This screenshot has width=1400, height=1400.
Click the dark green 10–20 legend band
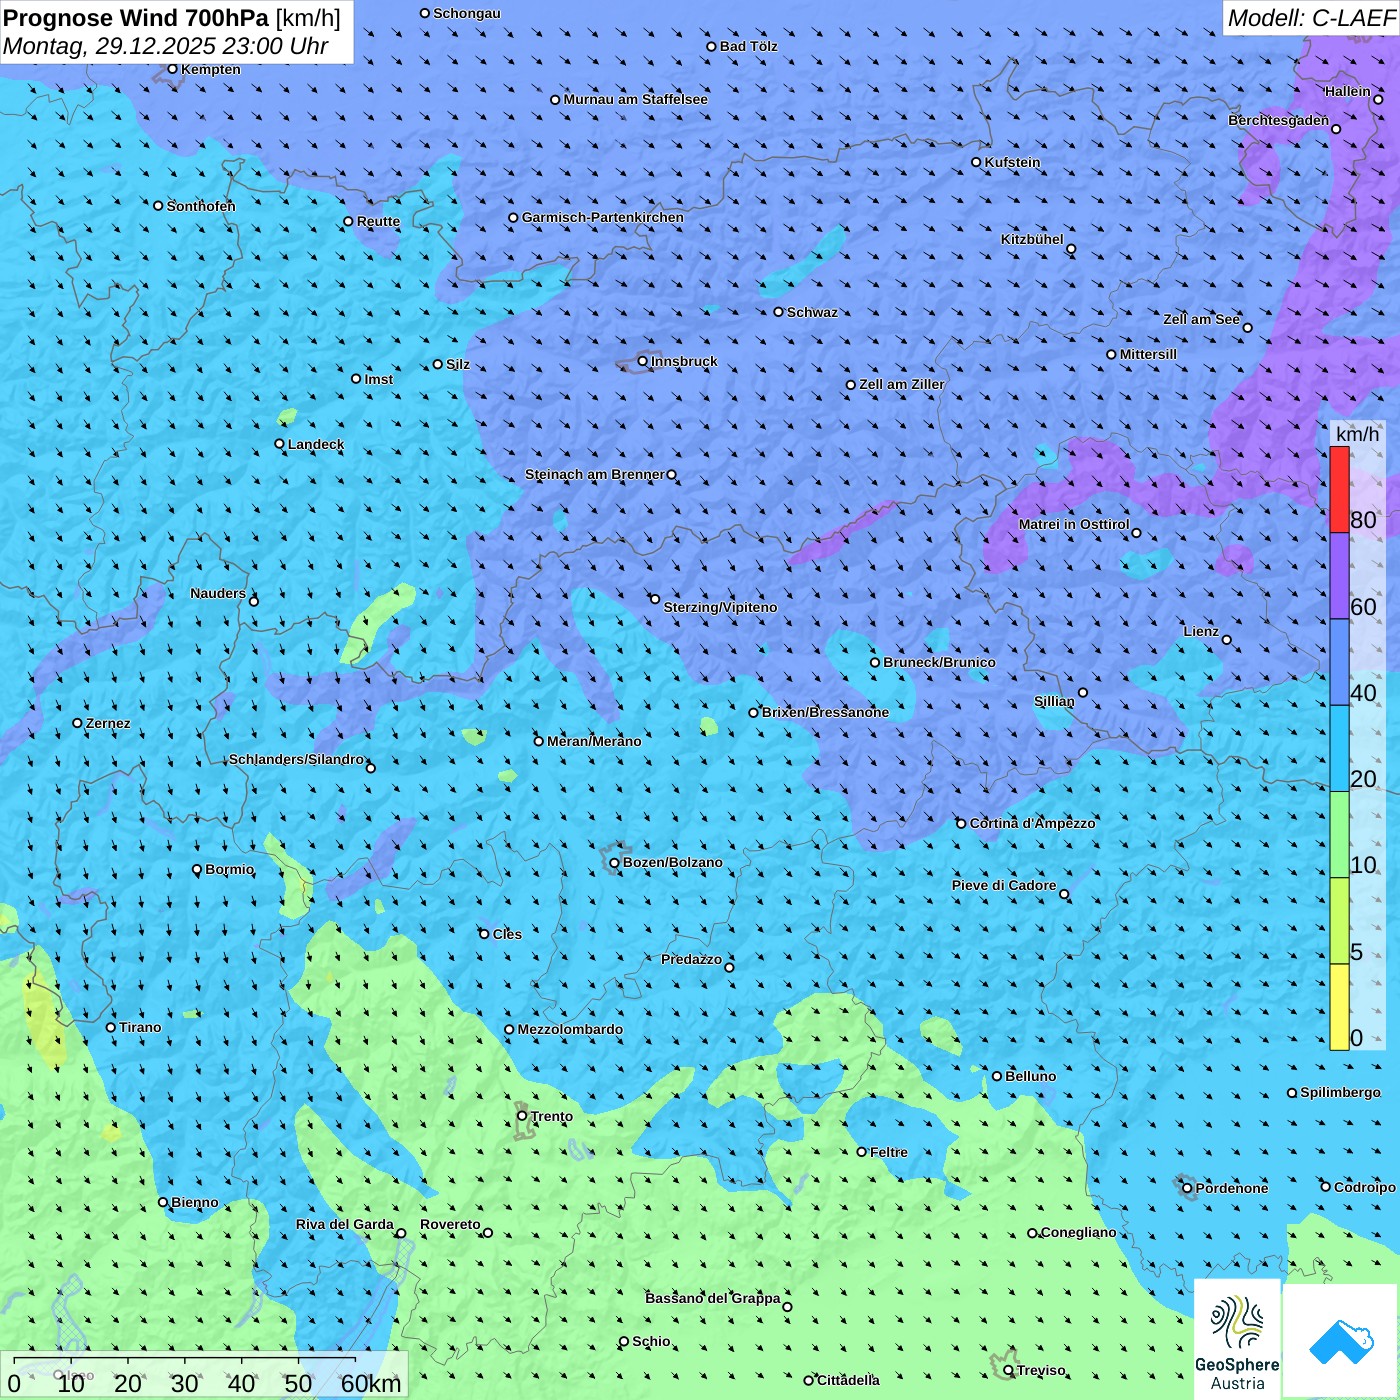click(x=1339, y=835)
